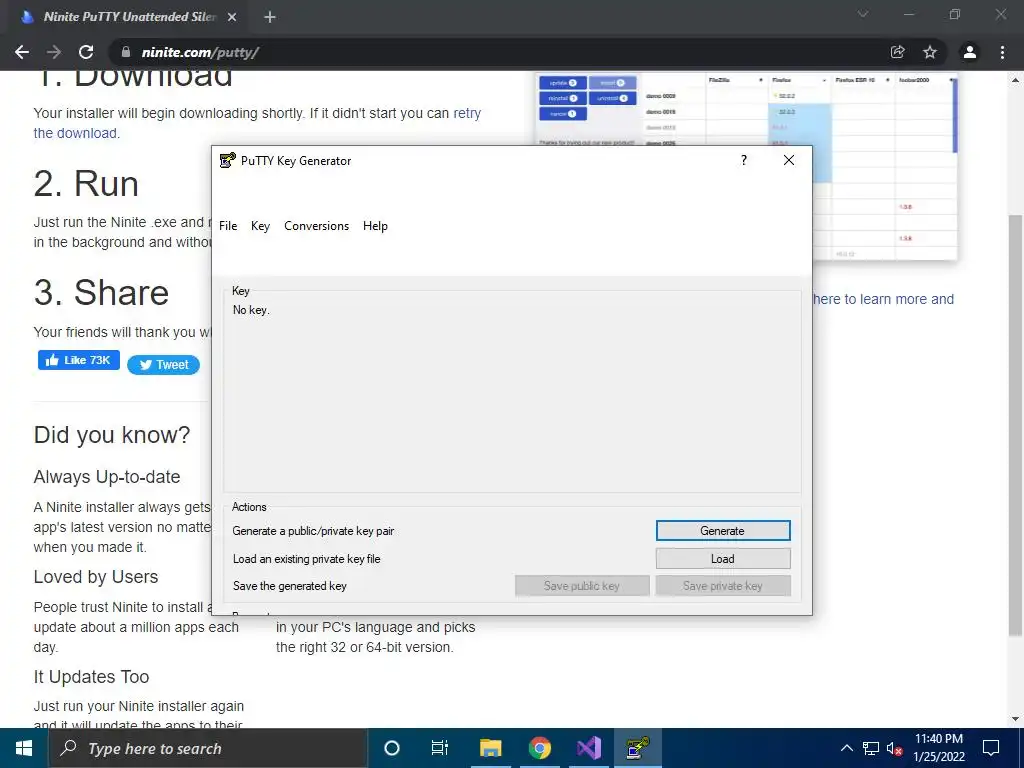Image resolution: width=1024 pixels, height=768 pixels.
Task: Open the Windows Start menu
Action: coord(24,748)
